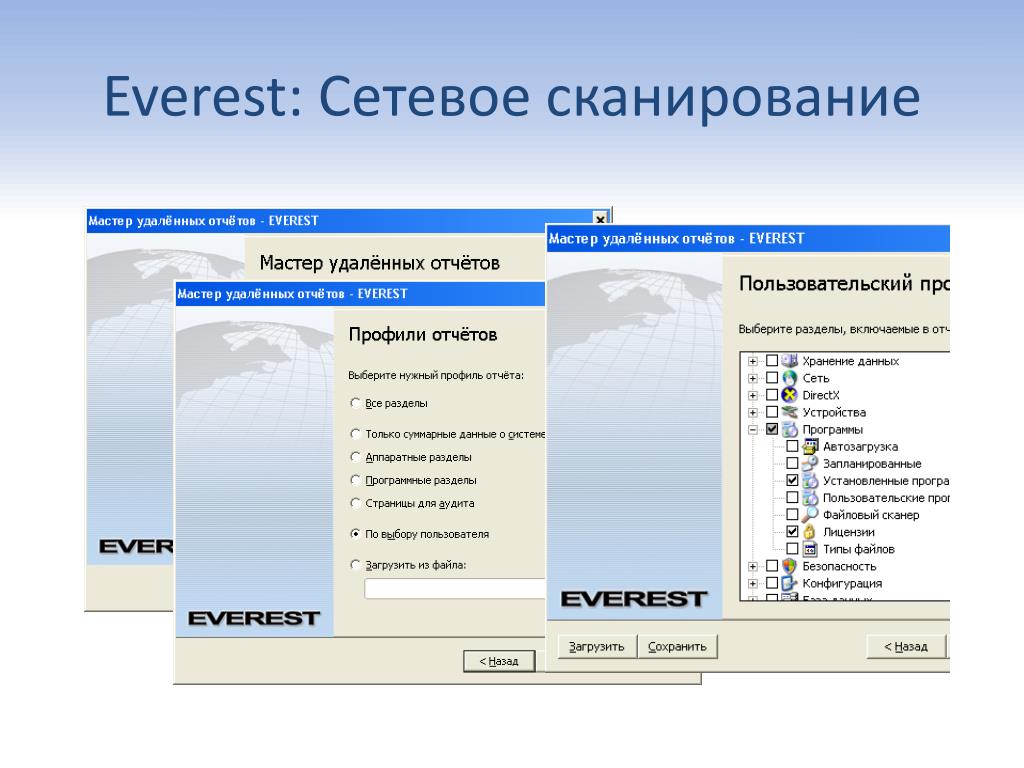The image size is (1024, 768).
Task: Select the Все разделы radio button
Action: (355, 403)
